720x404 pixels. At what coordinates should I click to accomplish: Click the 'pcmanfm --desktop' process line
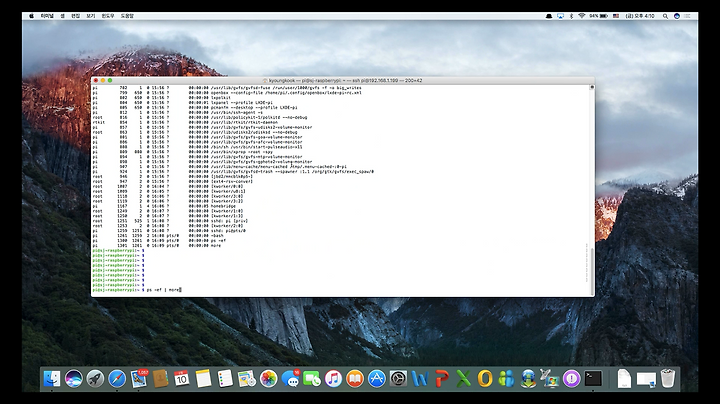195,107
